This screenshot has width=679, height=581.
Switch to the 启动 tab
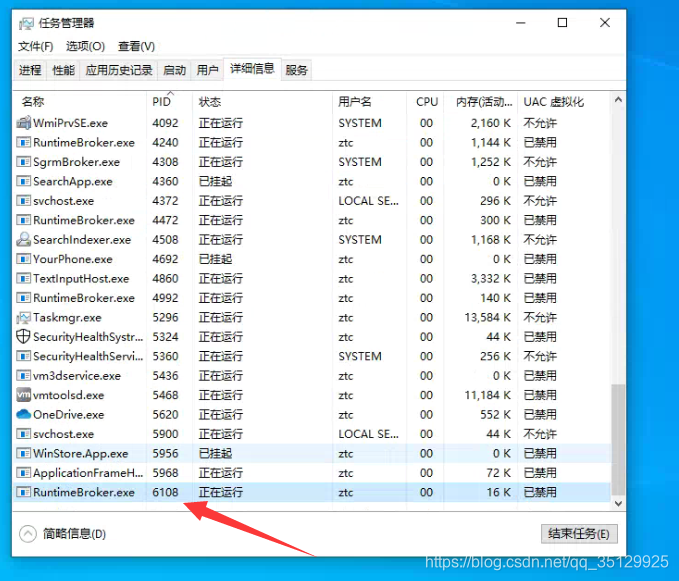[175, 70]
